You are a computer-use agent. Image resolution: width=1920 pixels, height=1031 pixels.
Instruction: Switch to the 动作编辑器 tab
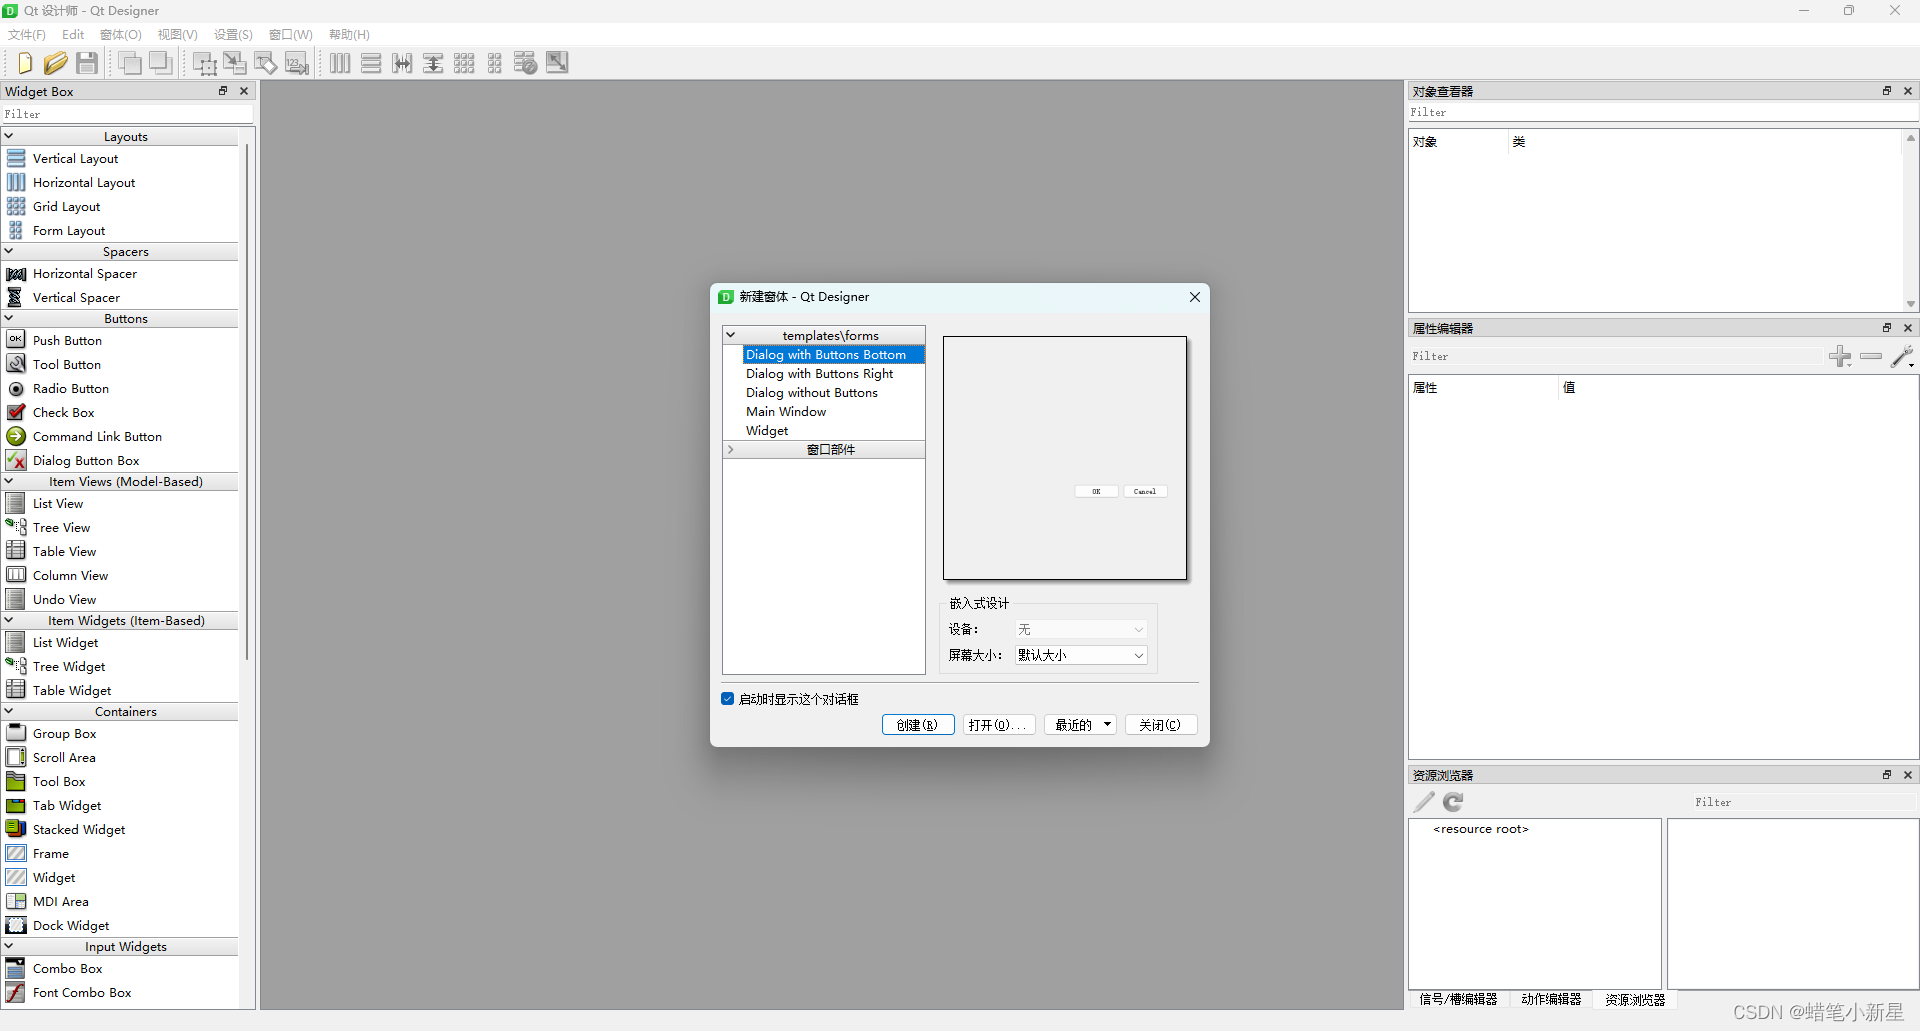pos(1551,999)
